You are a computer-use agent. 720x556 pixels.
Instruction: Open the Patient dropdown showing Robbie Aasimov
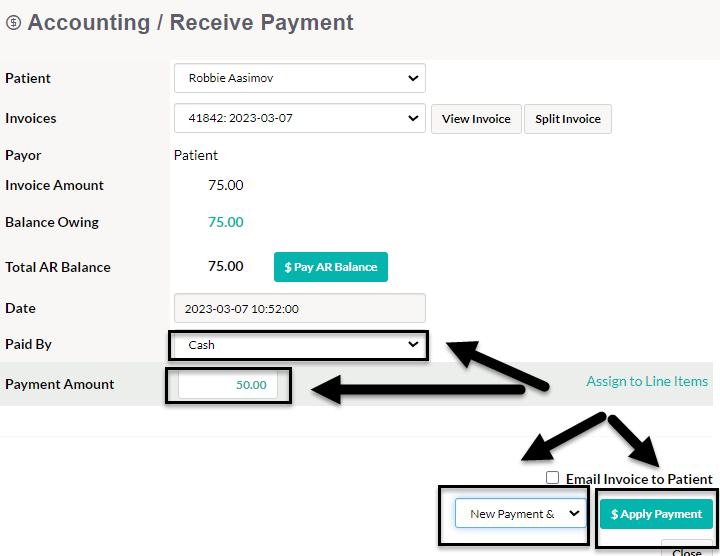click(299, 78)
